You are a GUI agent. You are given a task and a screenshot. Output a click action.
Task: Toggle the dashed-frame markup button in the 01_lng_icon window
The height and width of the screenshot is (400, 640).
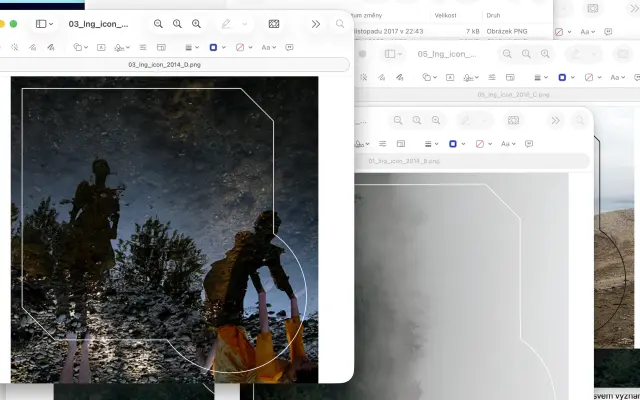coord(513,120)
